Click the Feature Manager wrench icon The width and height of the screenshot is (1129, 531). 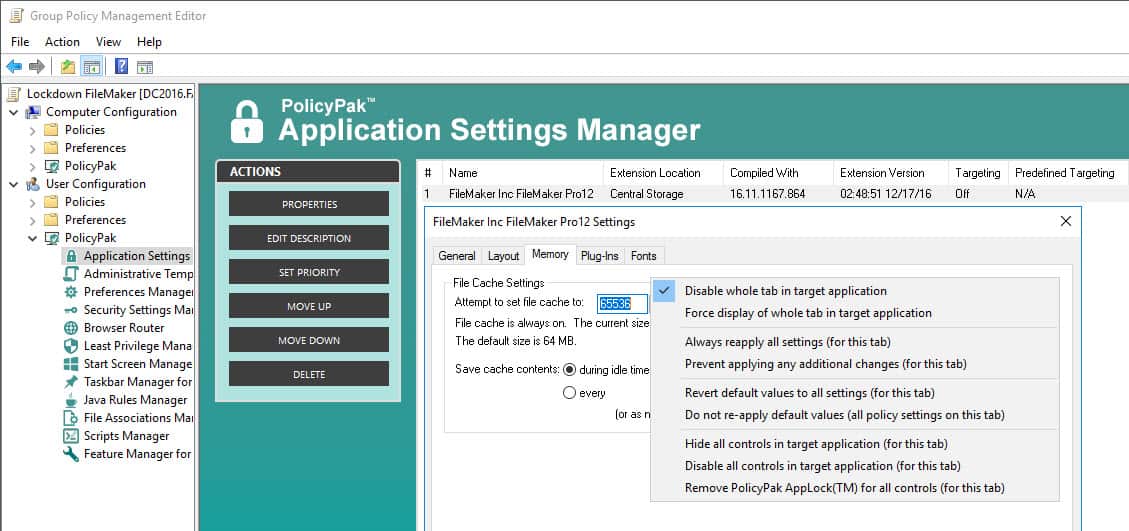(x=71, y=454)
